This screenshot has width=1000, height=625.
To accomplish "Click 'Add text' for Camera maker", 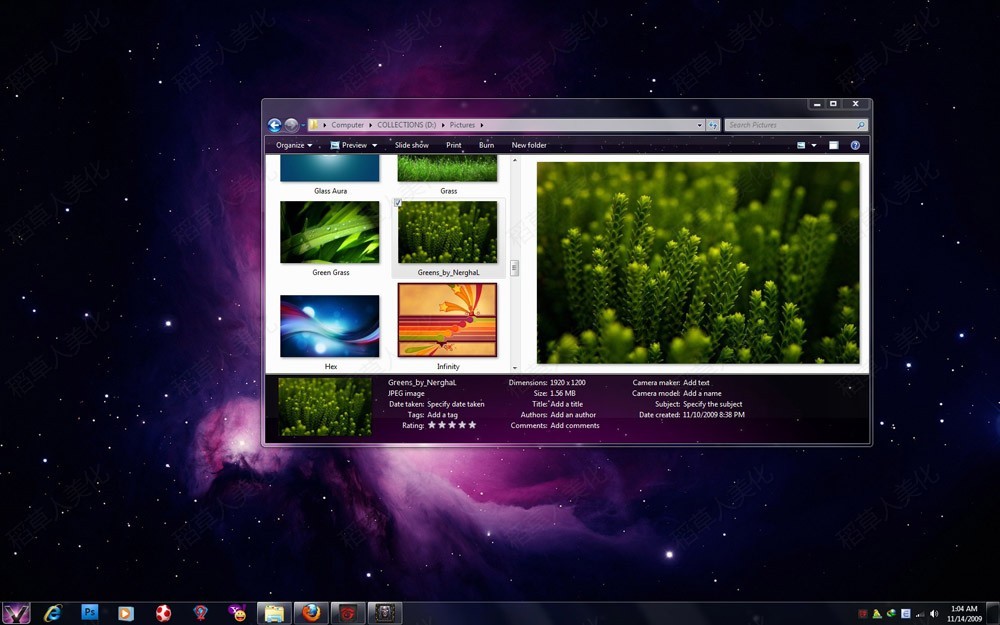I will click(696, 383).
